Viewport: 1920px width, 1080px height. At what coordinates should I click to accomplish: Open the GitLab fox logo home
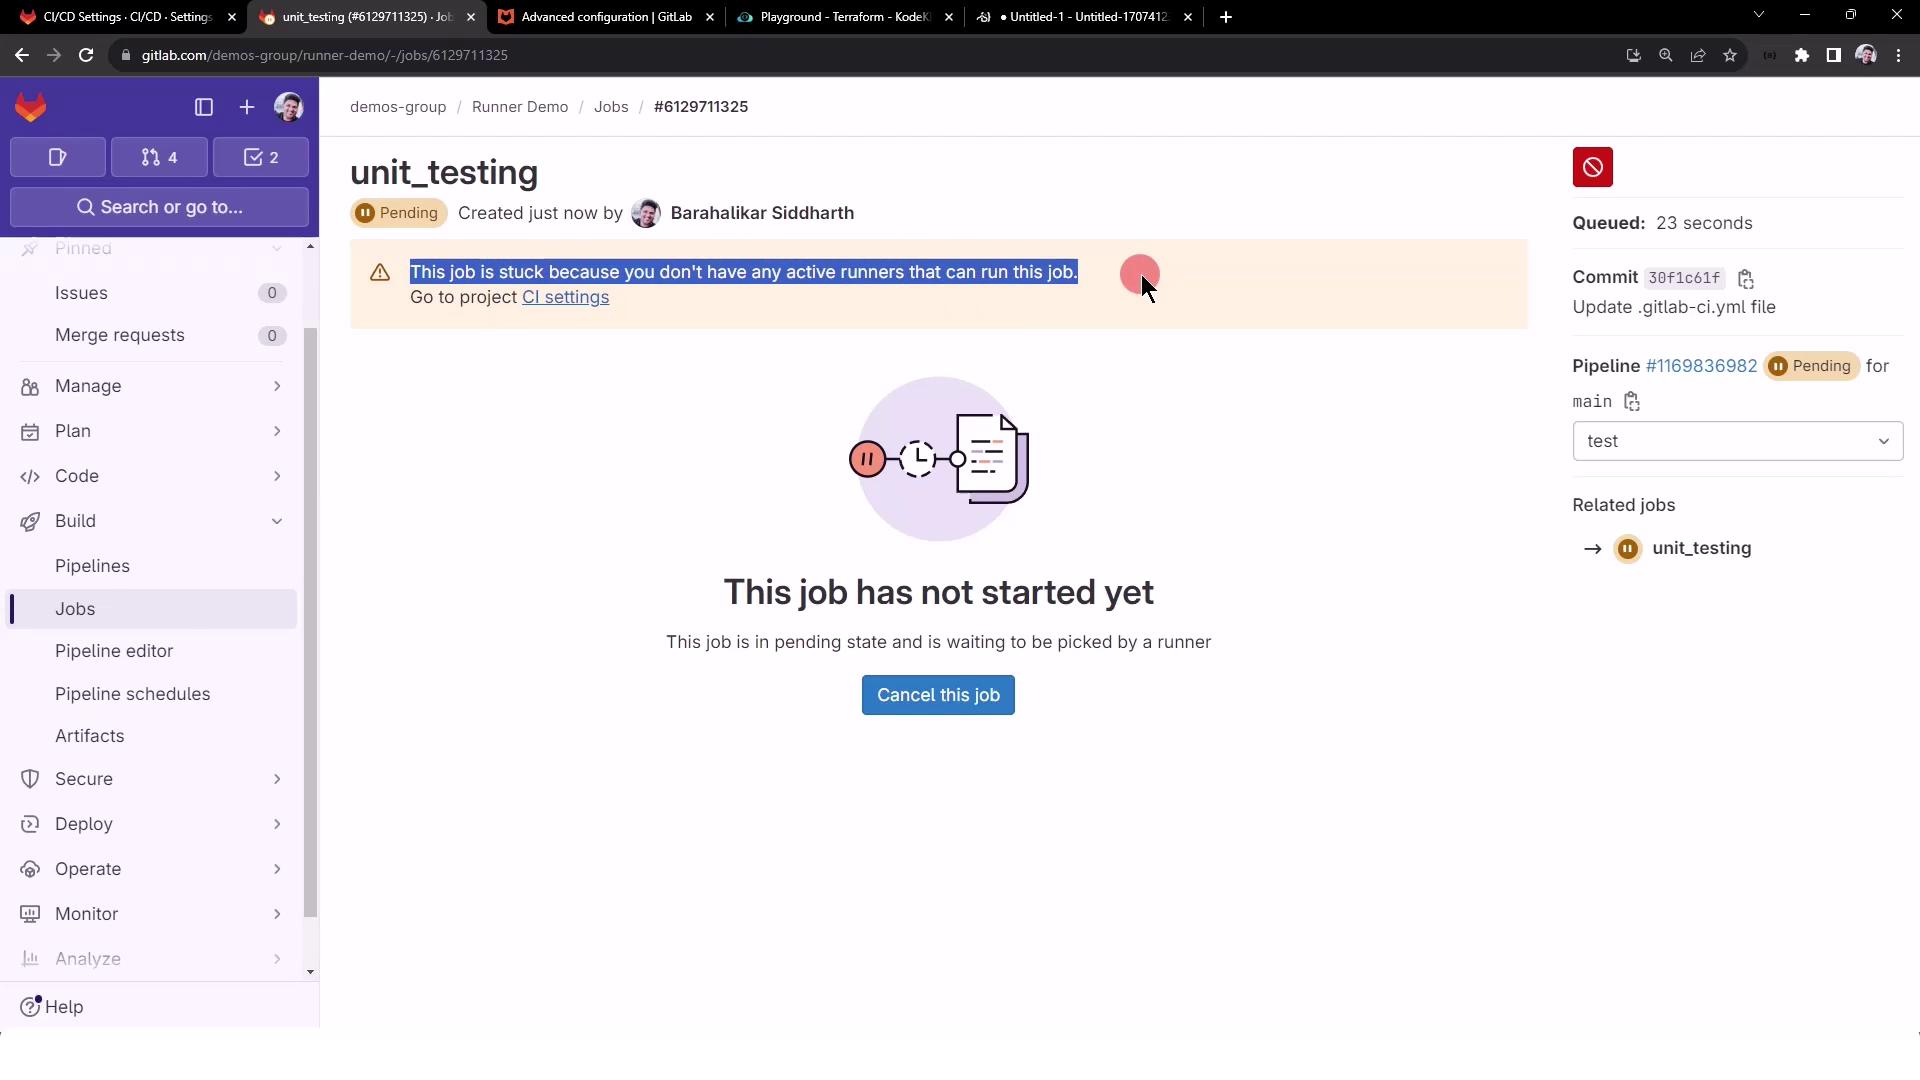[x=31, y=107]
